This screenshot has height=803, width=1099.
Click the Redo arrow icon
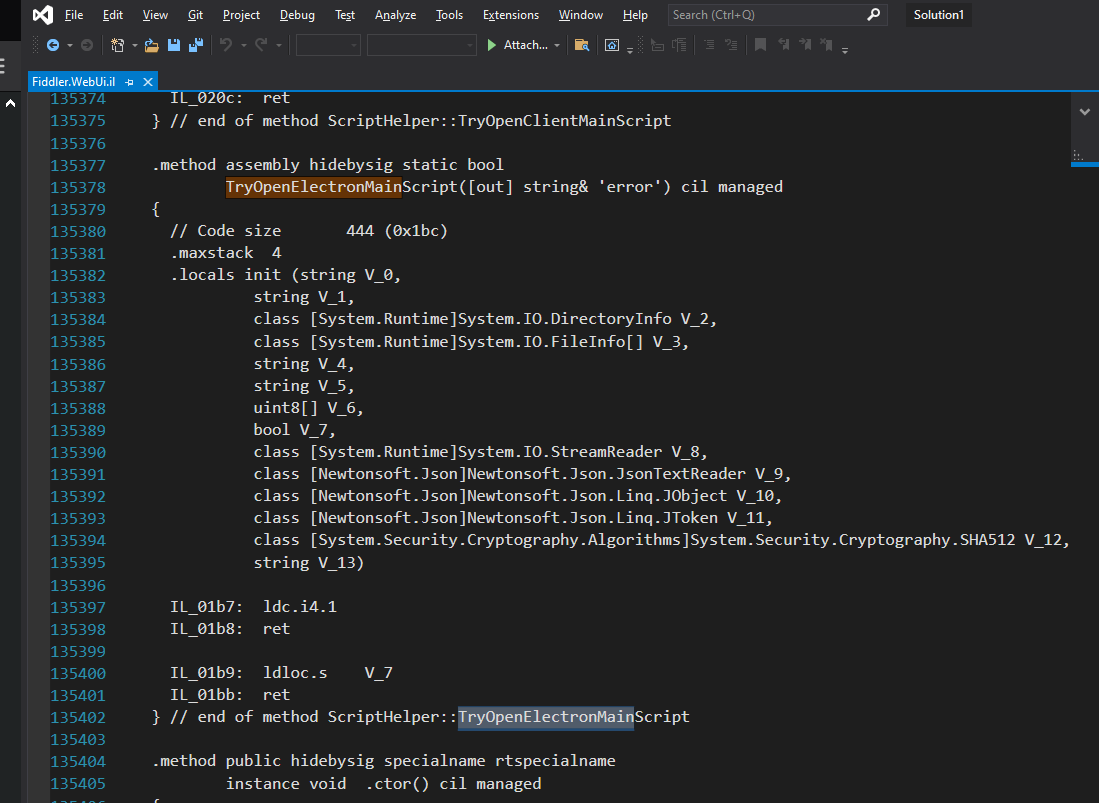[261, 46]
